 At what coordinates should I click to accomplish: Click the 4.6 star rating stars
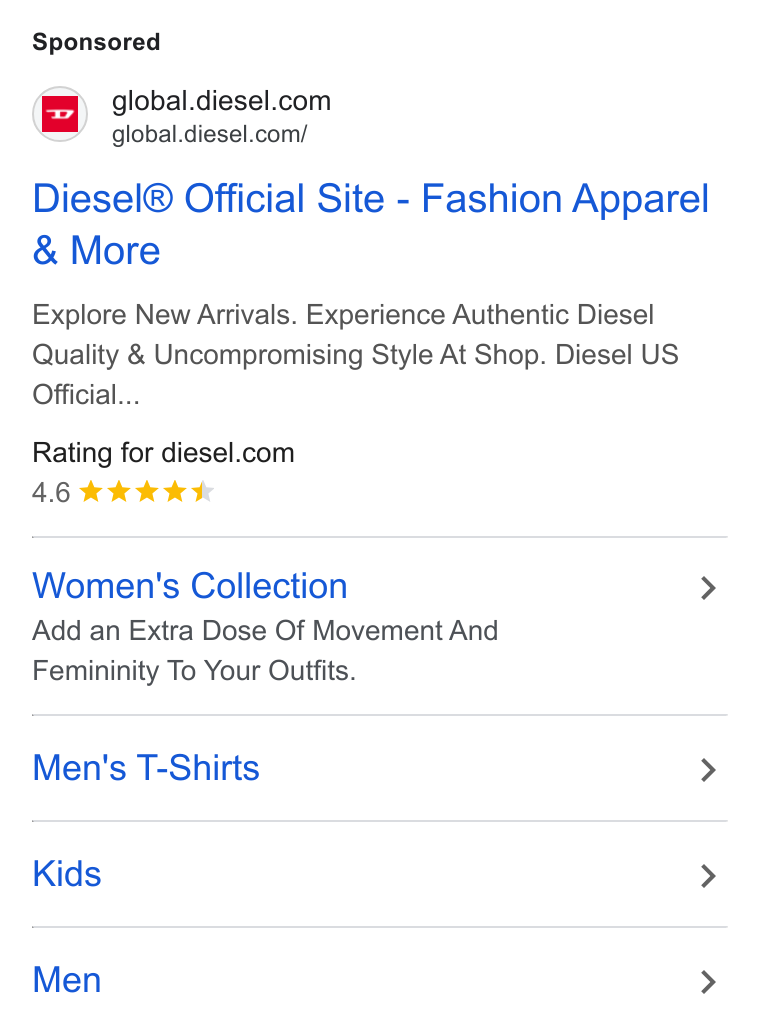147,492
